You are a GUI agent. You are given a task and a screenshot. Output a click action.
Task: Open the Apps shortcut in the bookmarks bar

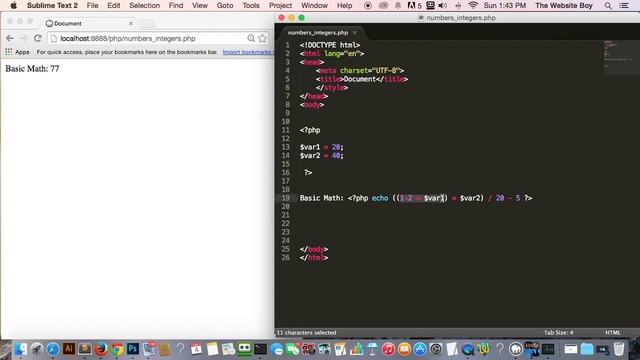[x=17, y=52]
